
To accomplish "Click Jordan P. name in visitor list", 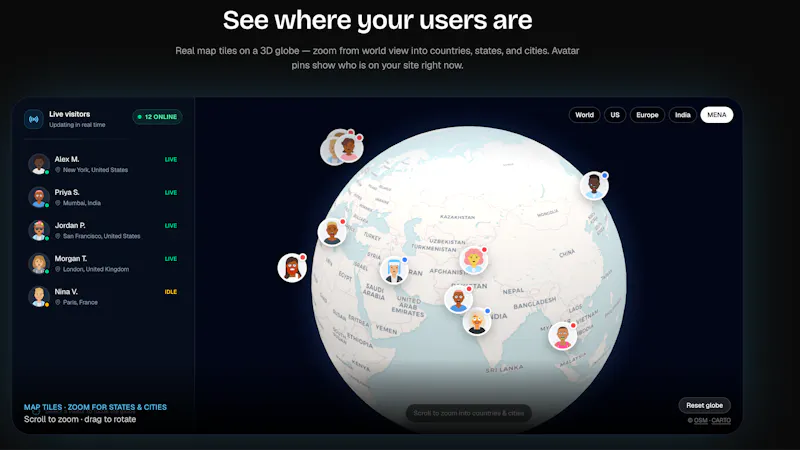I will tap(70, 226).
